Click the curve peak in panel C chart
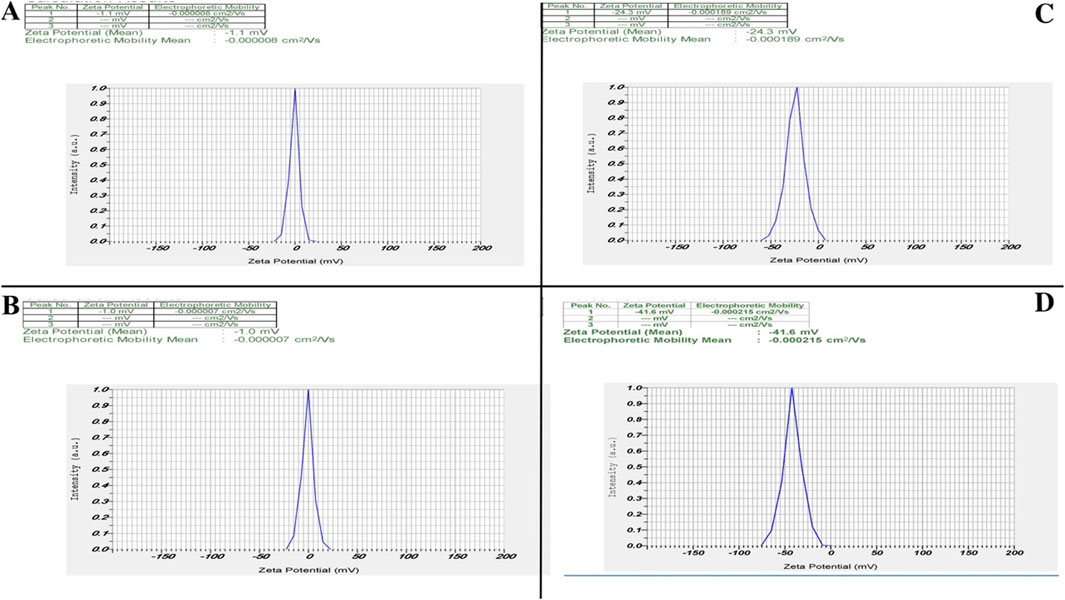The width and height of the screenshot is (1065, 600). click(796, 88)
